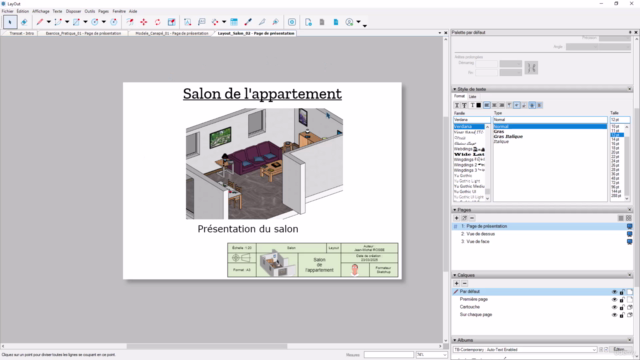Hide the Cartouche layer
The height and width of the screenshot is (360, 640).
pyautogui.click(x=614, y=307)
